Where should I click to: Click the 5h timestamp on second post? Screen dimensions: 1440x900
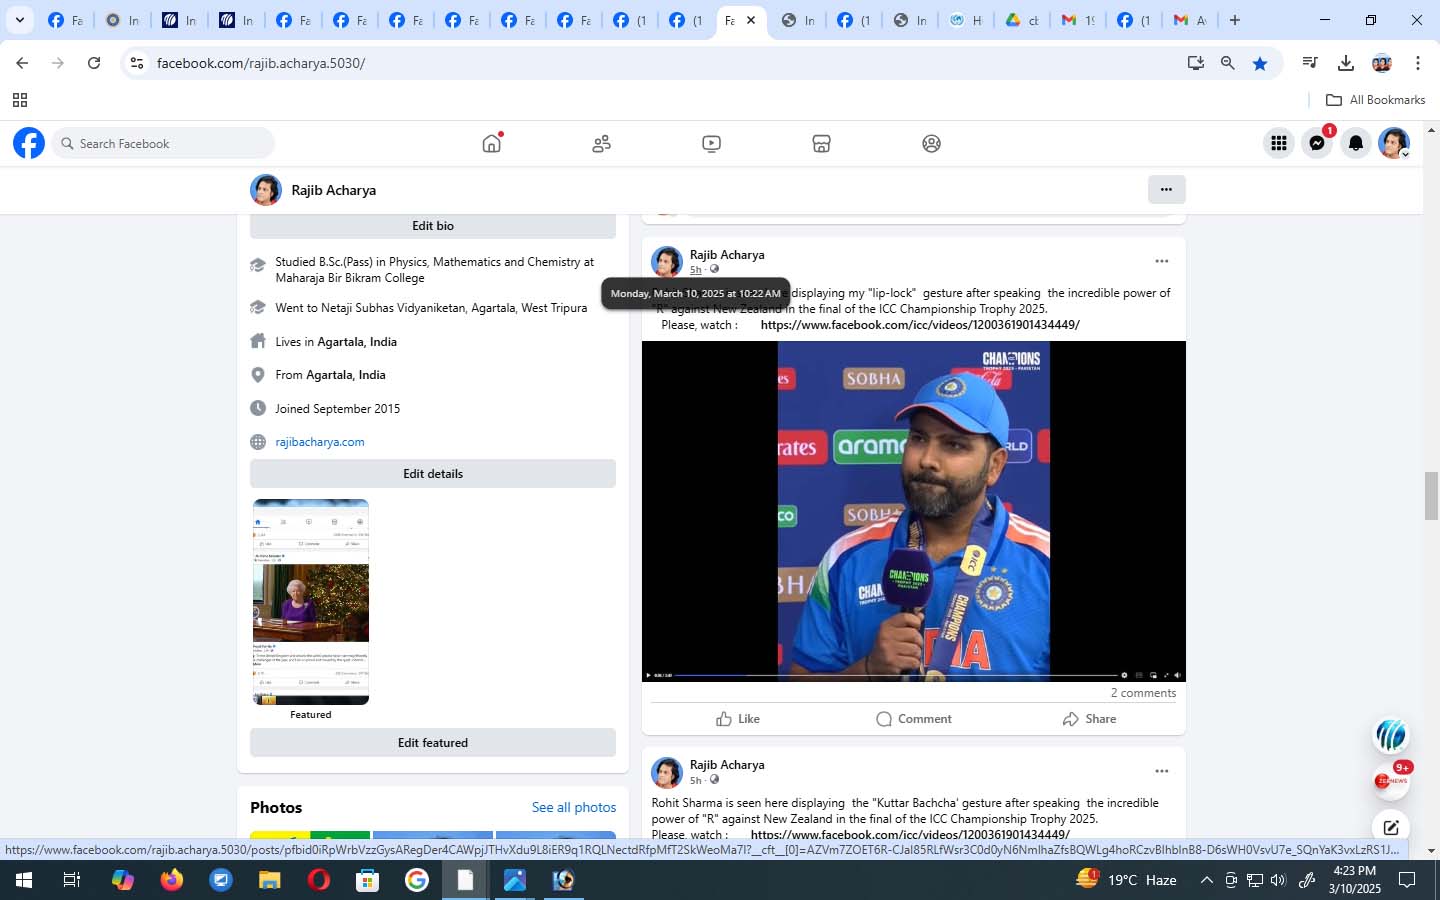pos(695,780)
